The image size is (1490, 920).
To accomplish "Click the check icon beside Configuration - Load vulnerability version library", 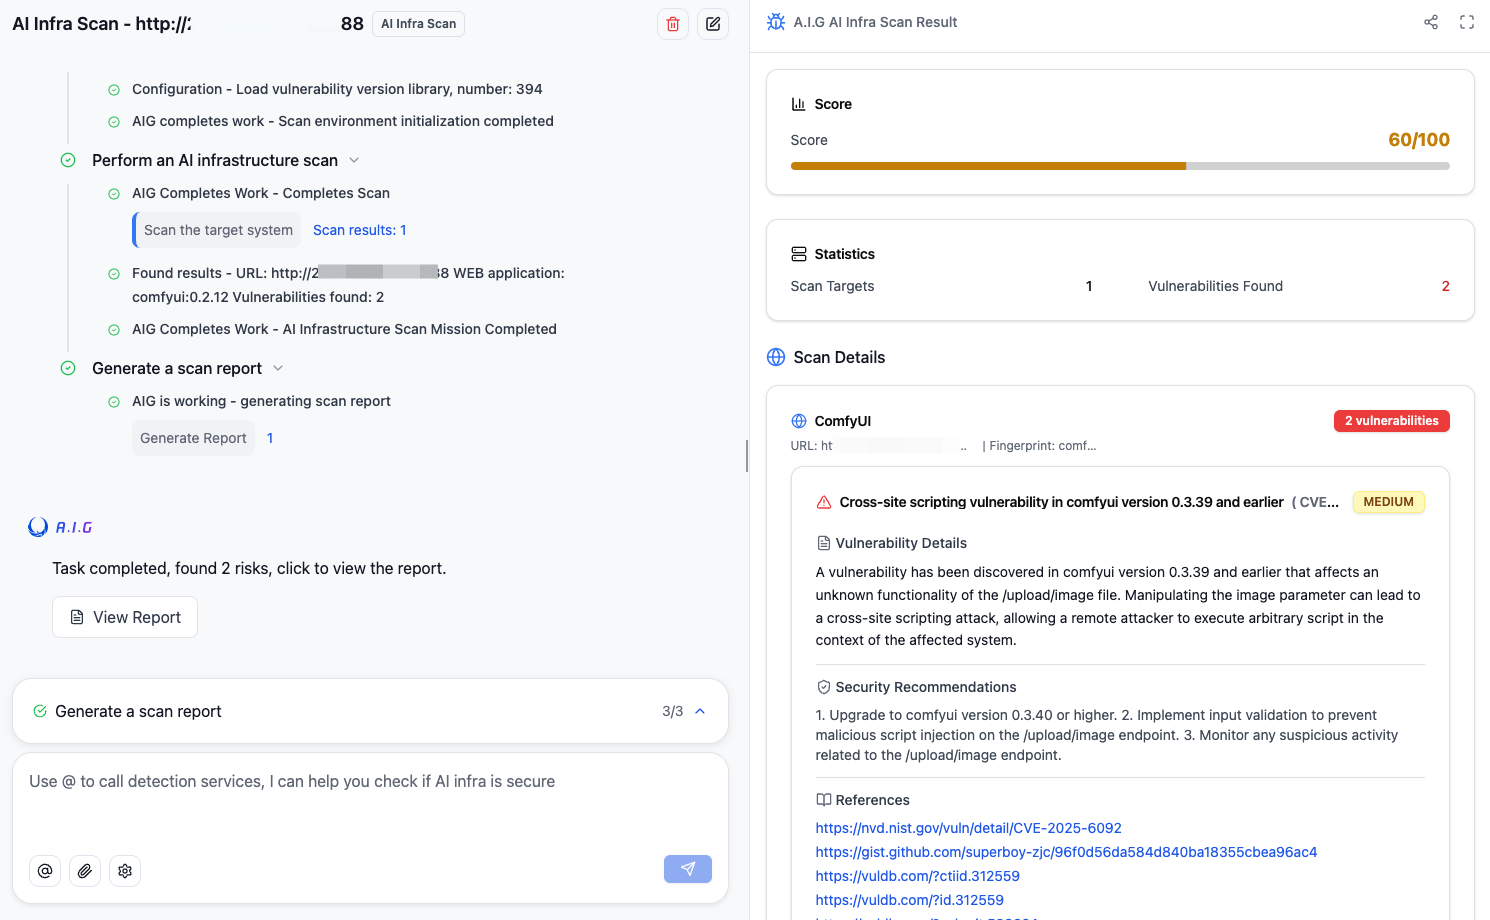I will tap(114, 90).
